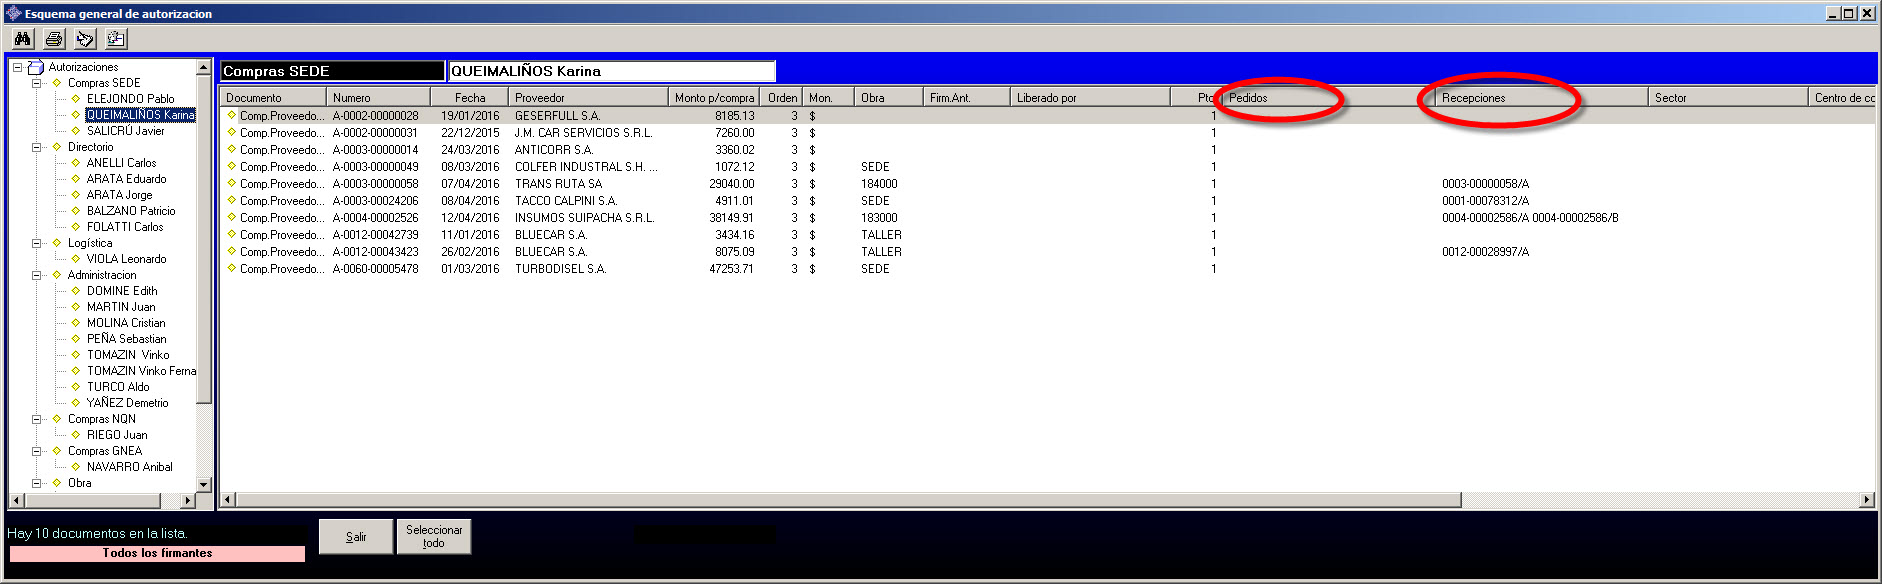Viewport: 1882px width, 584px height.
Task: Click the grid horizontal scrollbar right arrow
Action: (x=1866, y=500)
